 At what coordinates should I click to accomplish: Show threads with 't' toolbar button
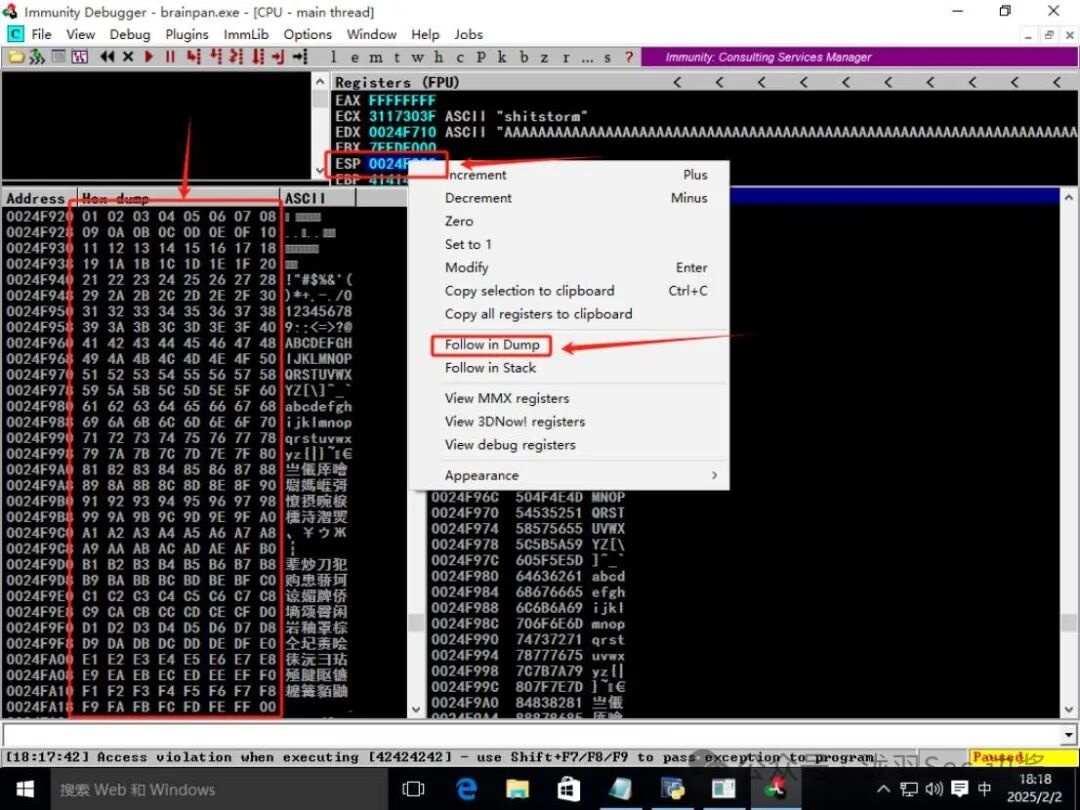click(397, 57)
